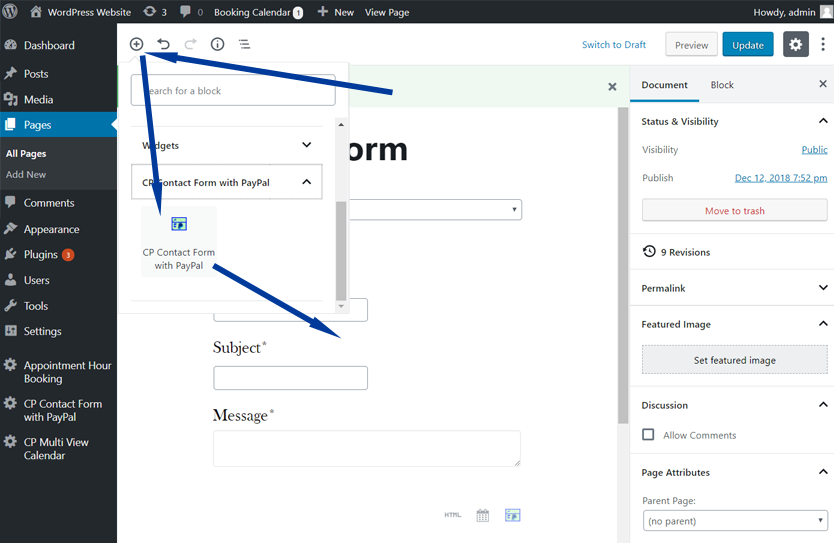The height and width of the screenshot is (543, 834).
Task: Switch to the Block tab
Action: click(x=722, y=85)
